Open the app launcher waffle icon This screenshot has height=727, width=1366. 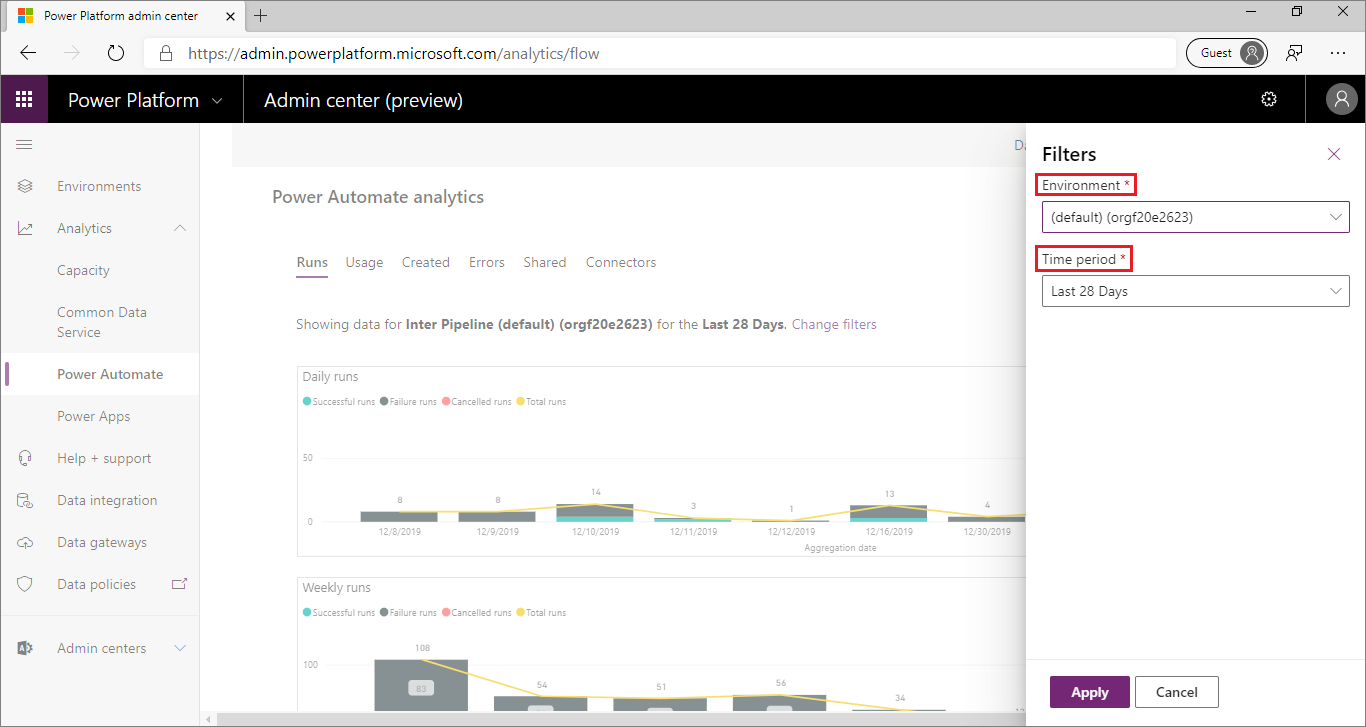25,100
